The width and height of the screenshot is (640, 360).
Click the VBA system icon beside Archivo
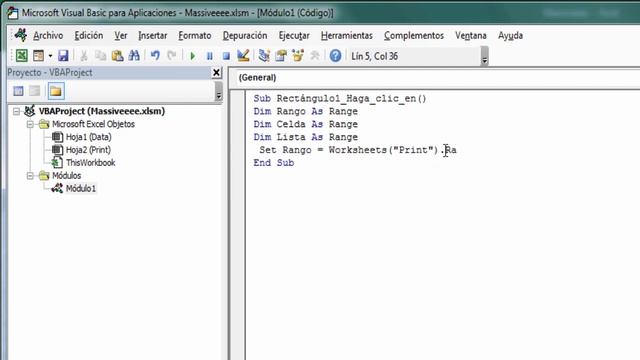tap(20, 35)
